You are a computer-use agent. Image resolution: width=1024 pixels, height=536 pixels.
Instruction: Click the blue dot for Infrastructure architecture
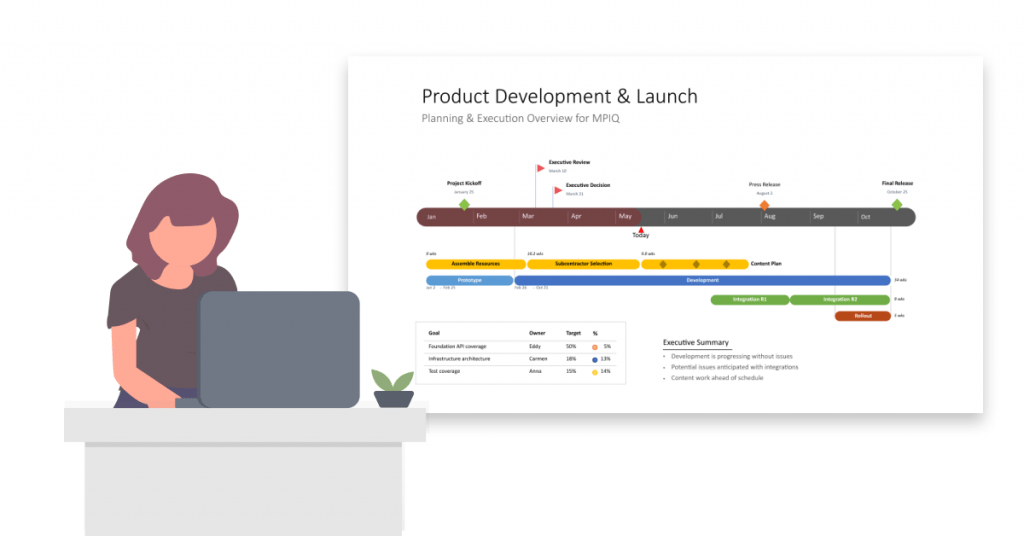(595, 359)
